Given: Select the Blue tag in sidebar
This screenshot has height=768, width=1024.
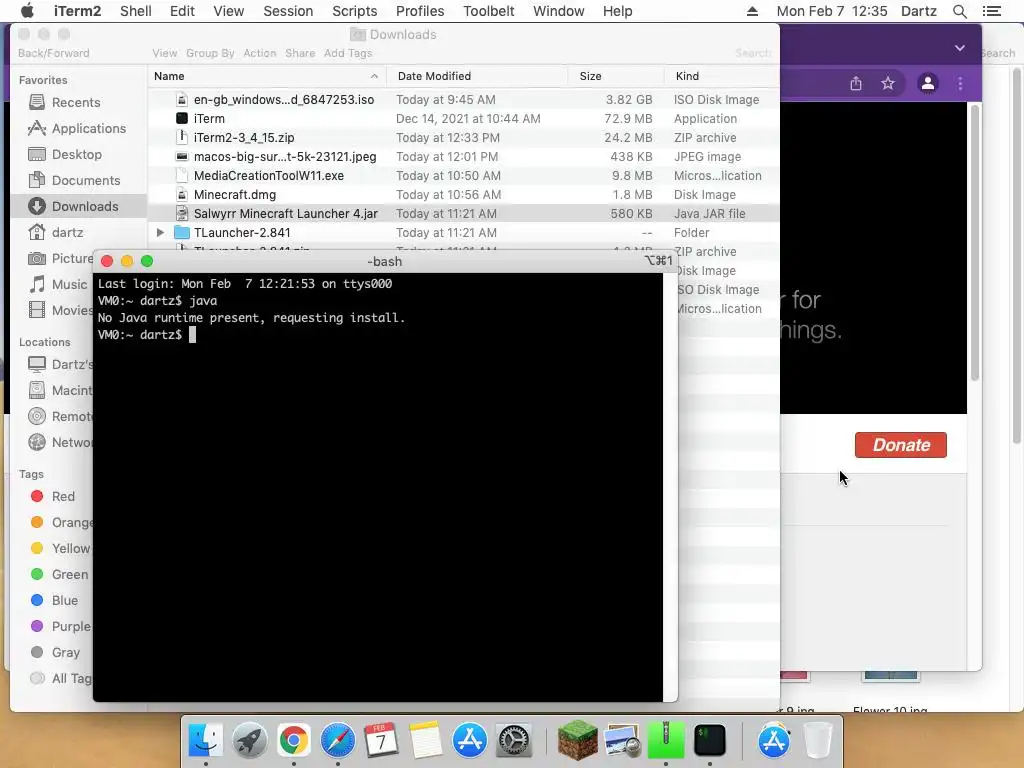Looking at the screenshot, I should 64,600.
